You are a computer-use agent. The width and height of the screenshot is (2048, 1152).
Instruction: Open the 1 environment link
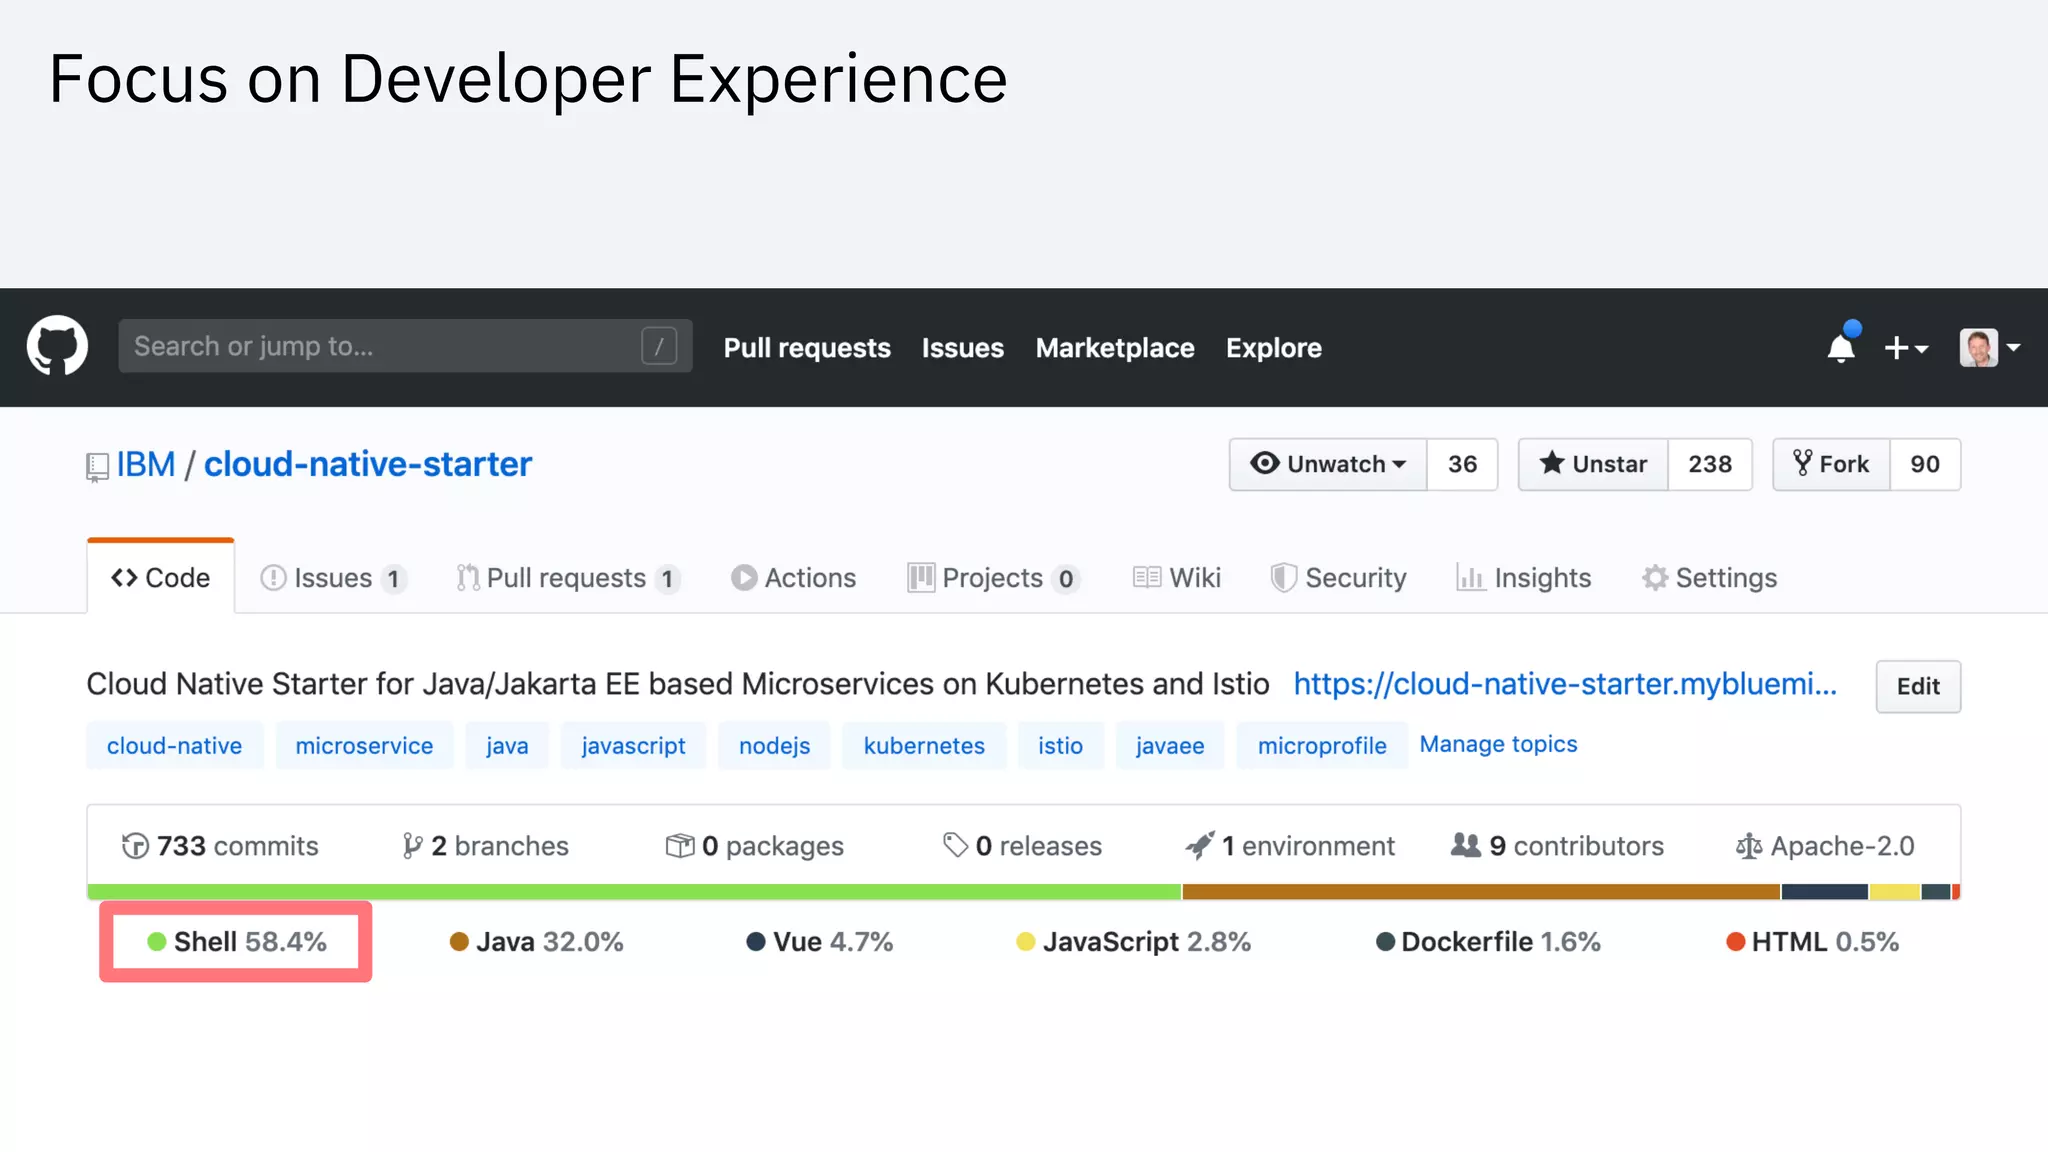[x=1290, y=846]
